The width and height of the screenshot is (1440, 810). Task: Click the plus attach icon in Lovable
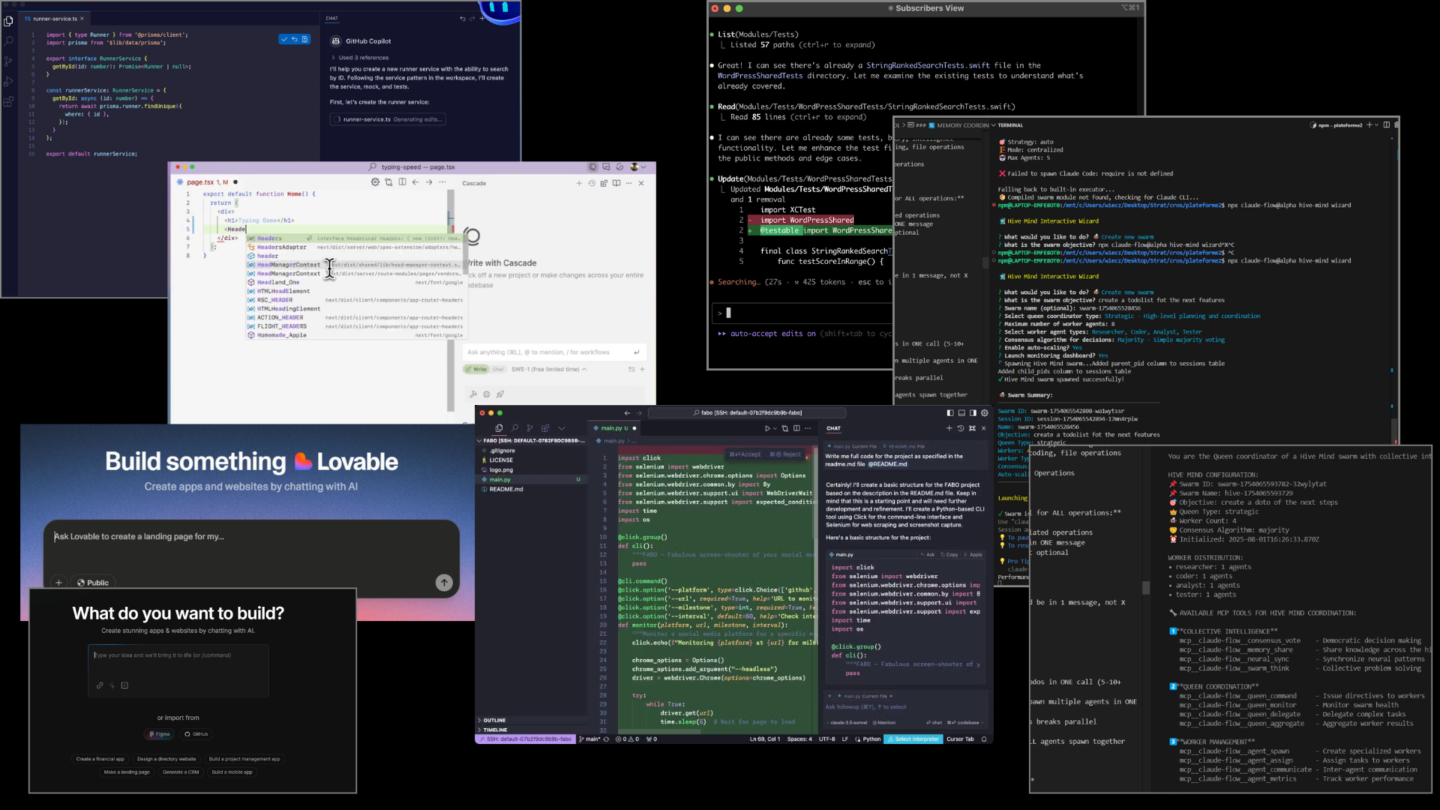click(58, 582)
